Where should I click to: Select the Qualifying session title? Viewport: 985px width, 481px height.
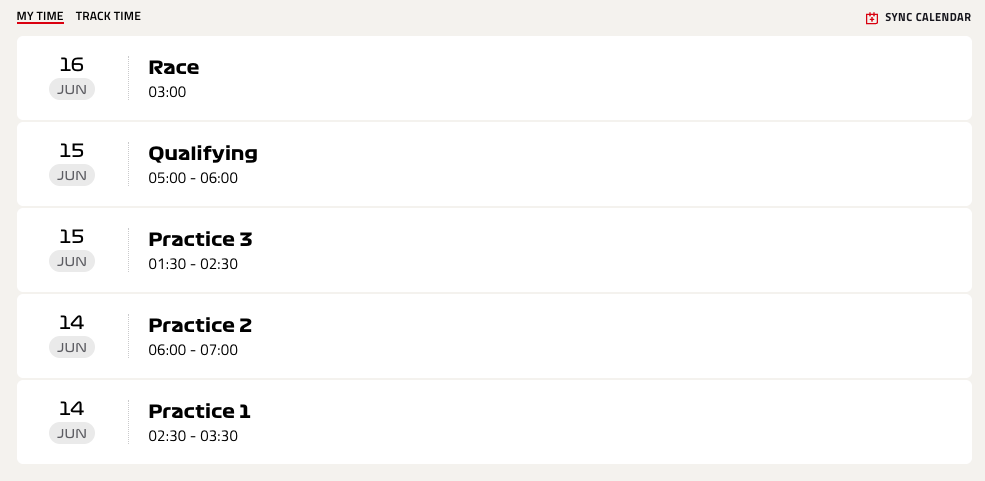tap(203, 153)
